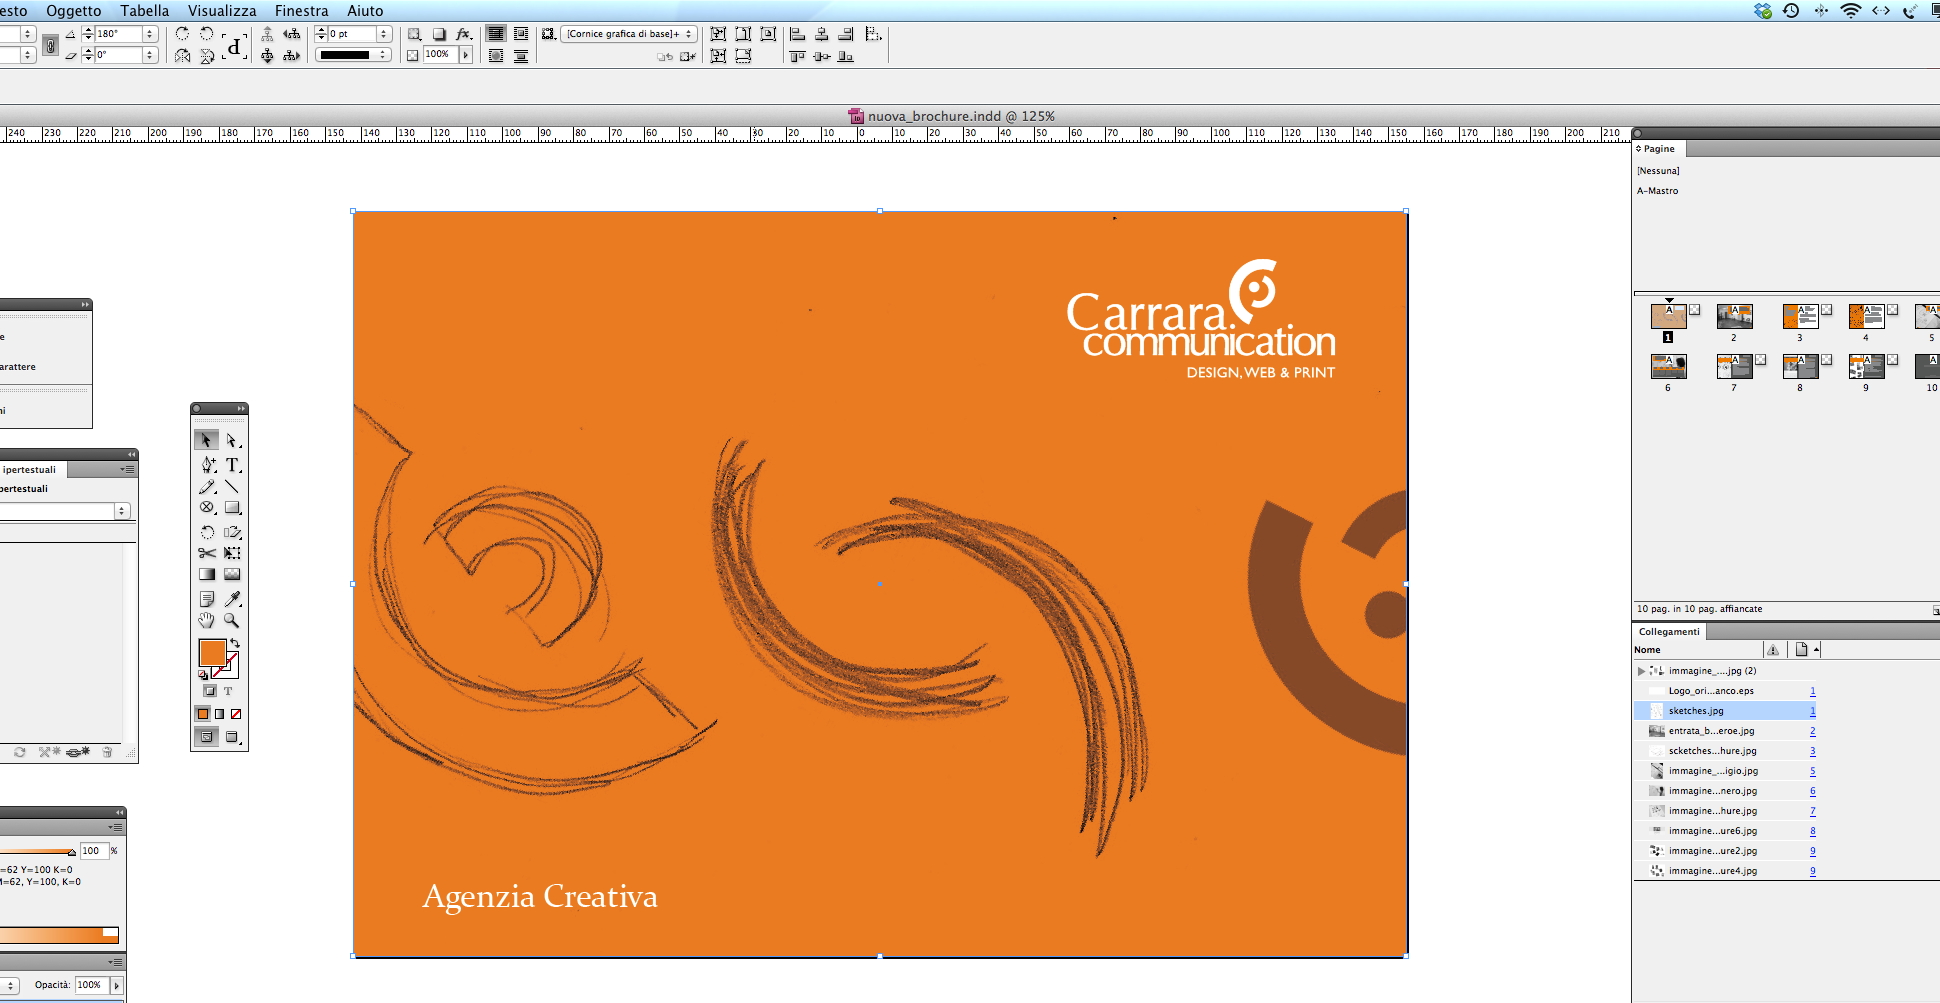Go to page link for immagine...nero.jpg

point(1812,791)
